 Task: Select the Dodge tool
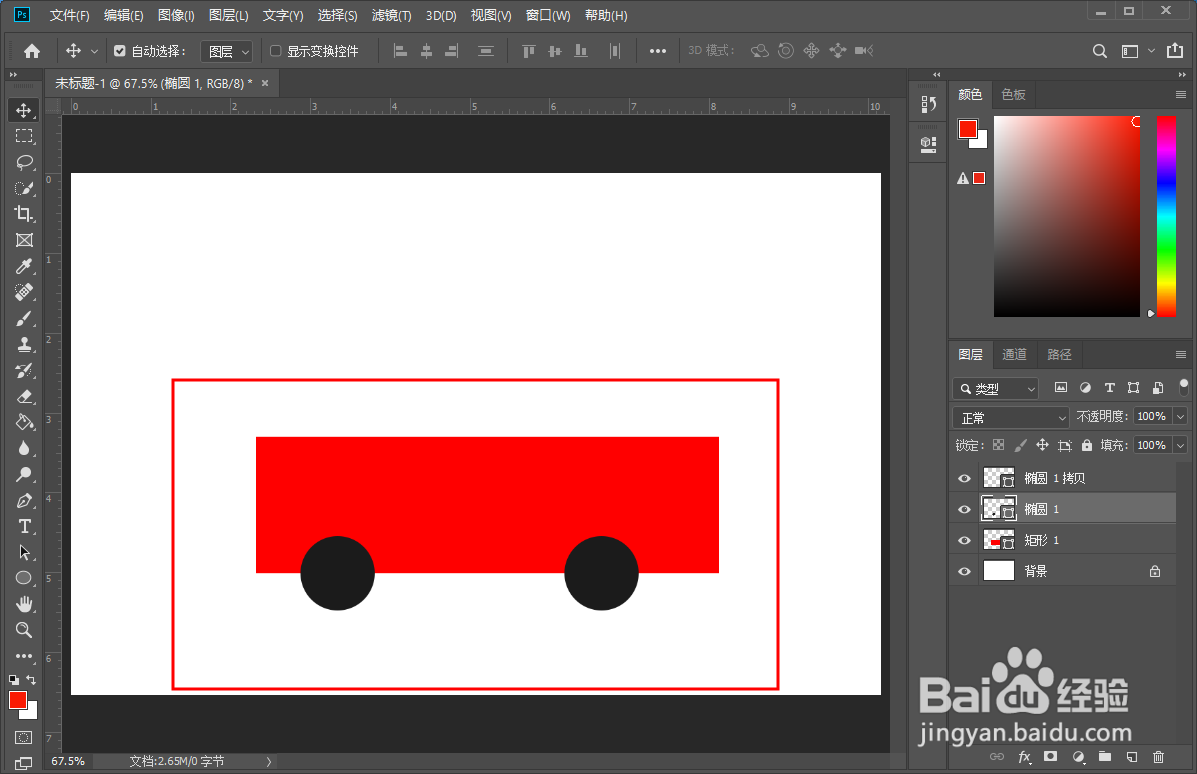click(24, 474)
